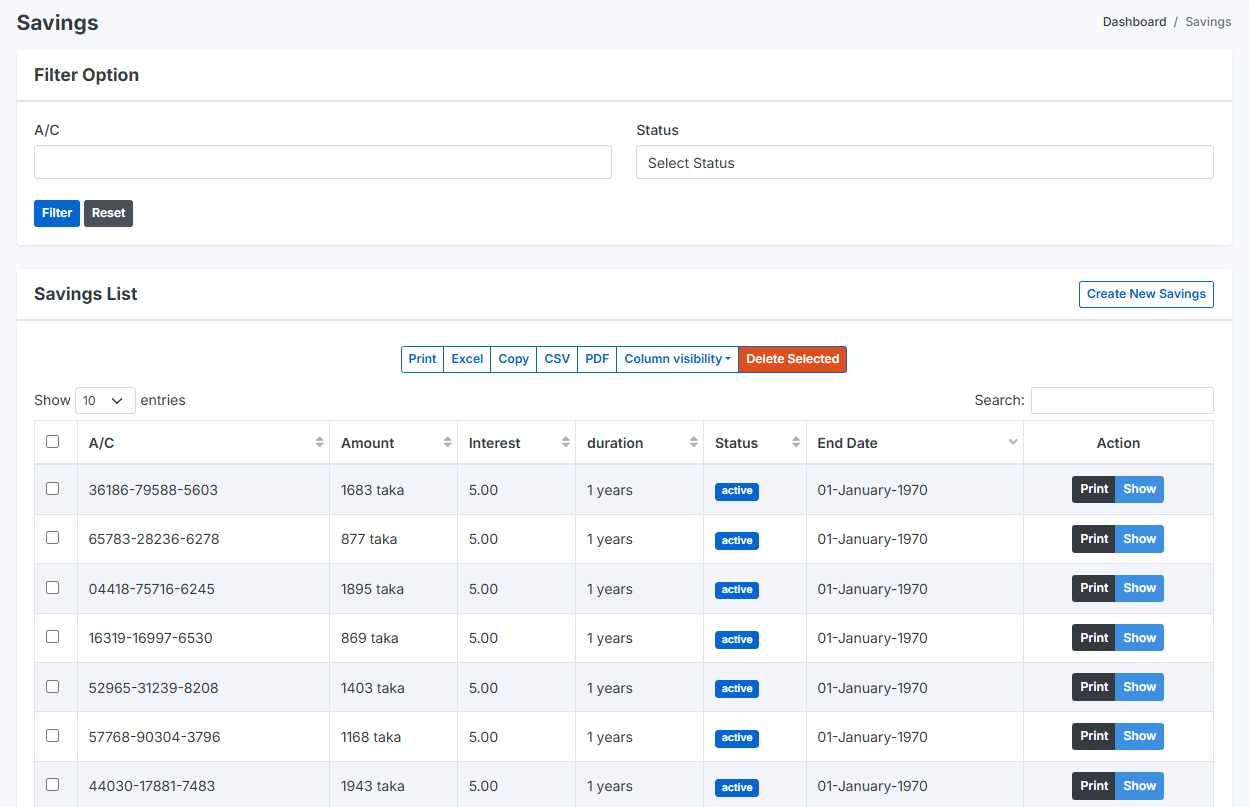The image size is (1249, 807).
Task: Export the table as PDF
Action: (597, 359)
